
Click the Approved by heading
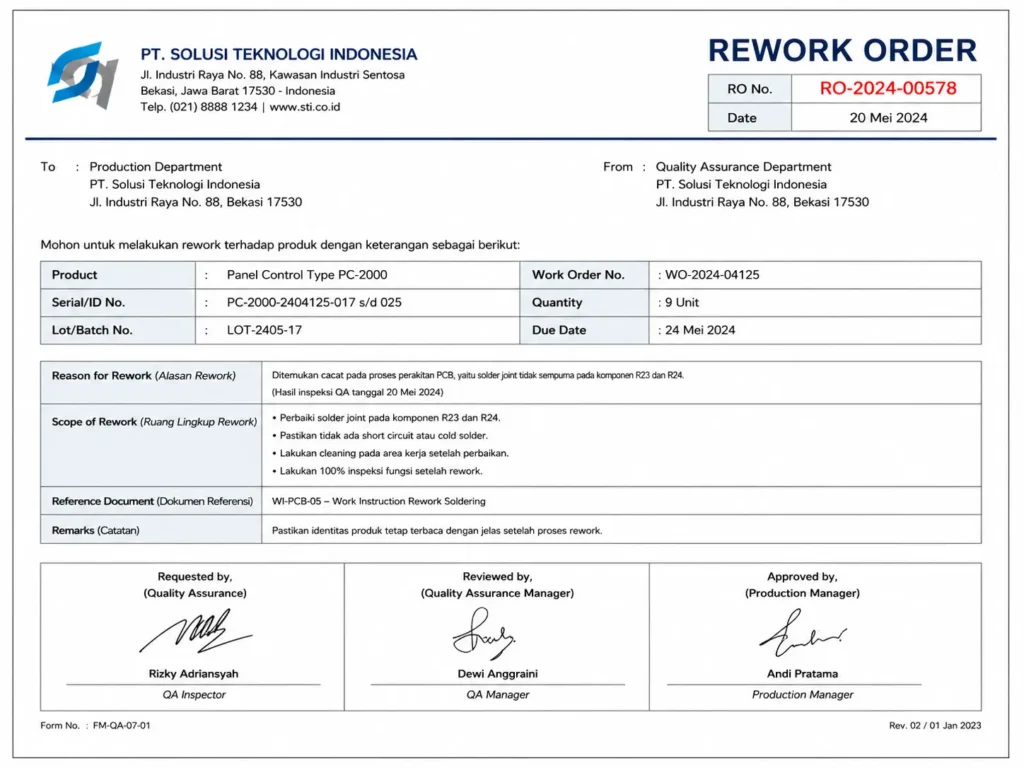802,577
